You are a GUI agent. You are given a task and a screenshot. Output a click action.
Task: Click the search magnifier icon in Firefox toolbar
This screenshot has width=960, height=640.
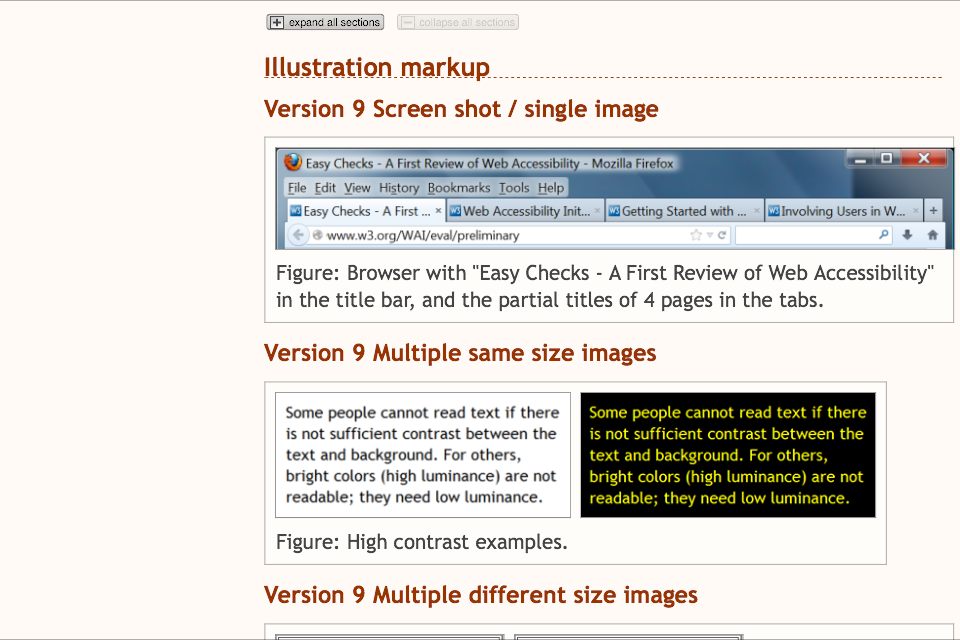click(x=883, y=236)
